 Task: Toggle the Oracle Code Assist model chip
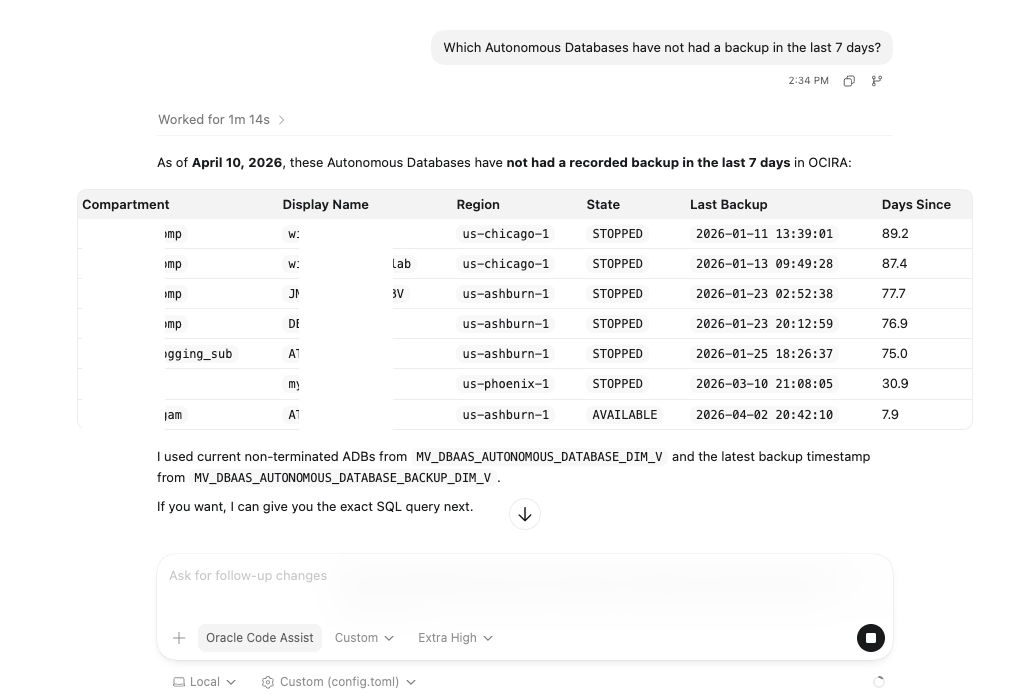[259, 638]
